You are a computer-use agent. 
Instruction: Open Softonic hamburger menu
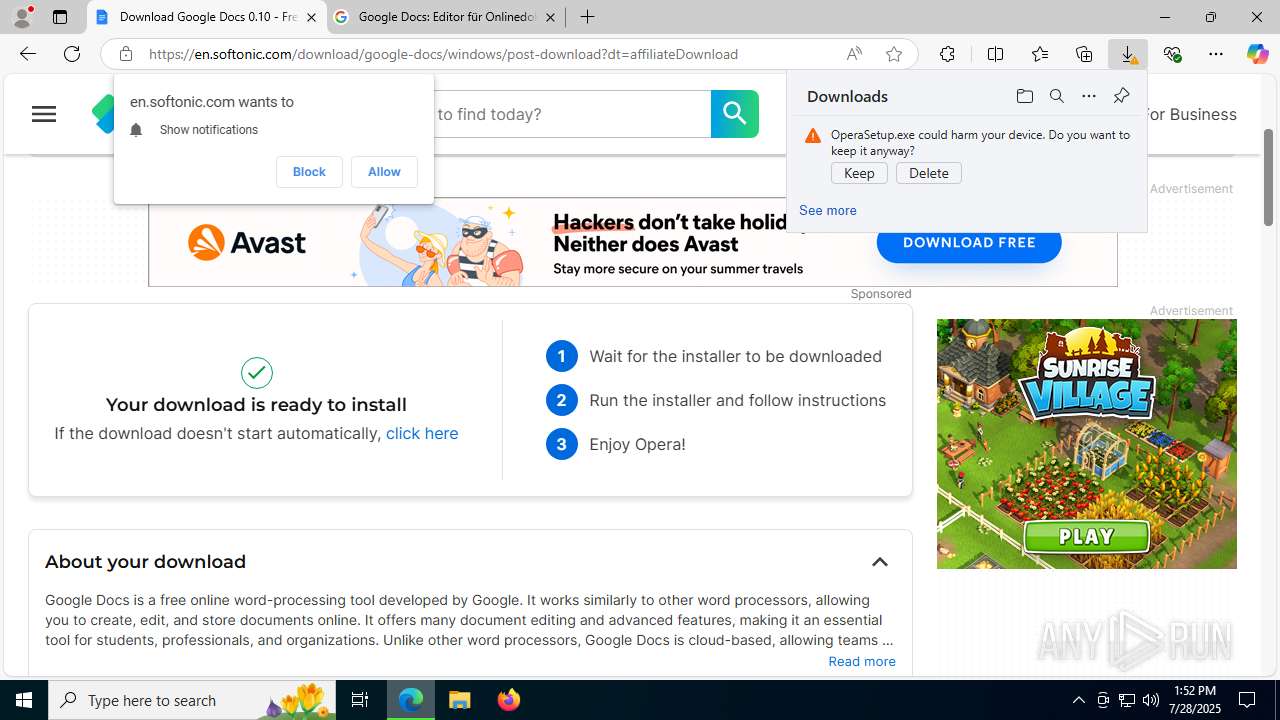point(44,114)
